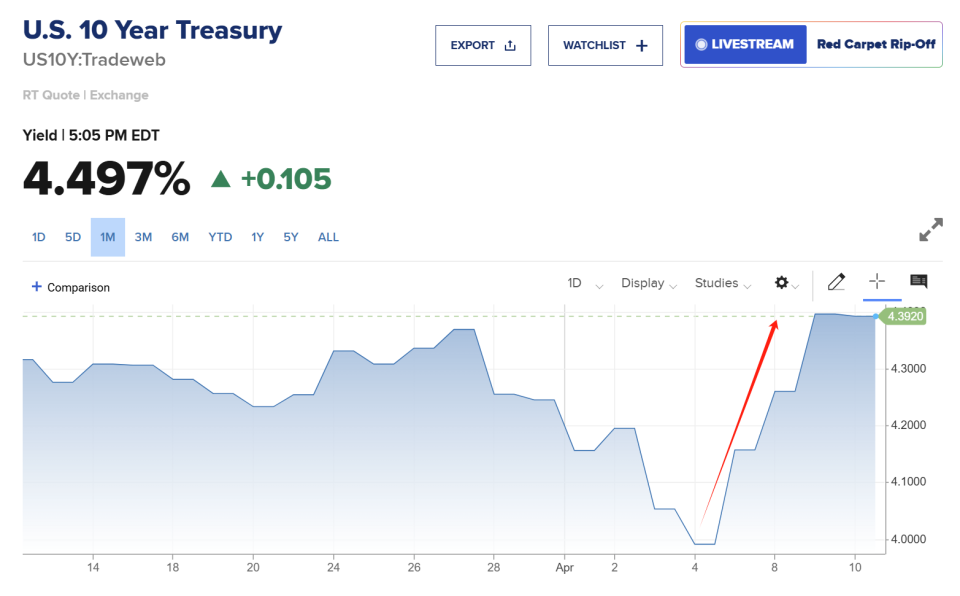Screen dimensions: 960x596
Task: Open chart settings gear
Action: pyautogui.click(x=783, y=283)
